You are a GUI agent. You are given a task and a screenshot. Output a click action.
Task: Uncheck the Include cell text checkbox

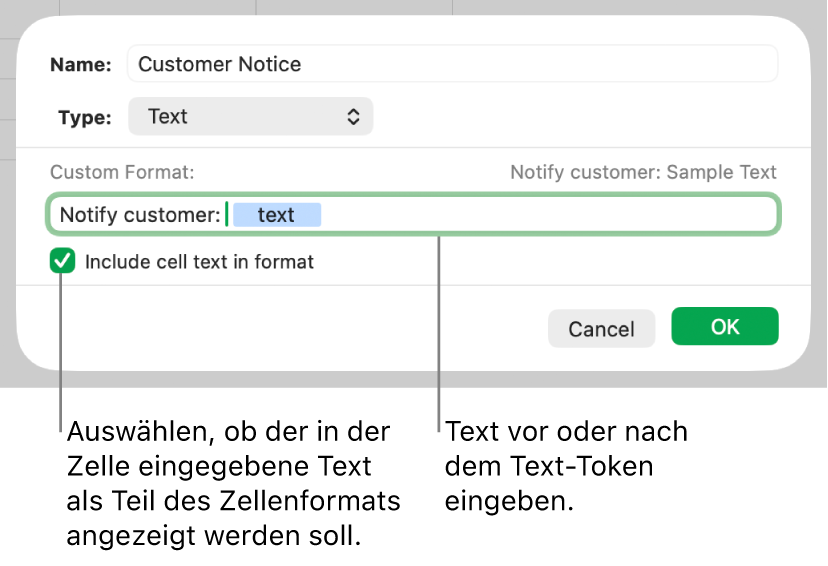pos(63,262)
